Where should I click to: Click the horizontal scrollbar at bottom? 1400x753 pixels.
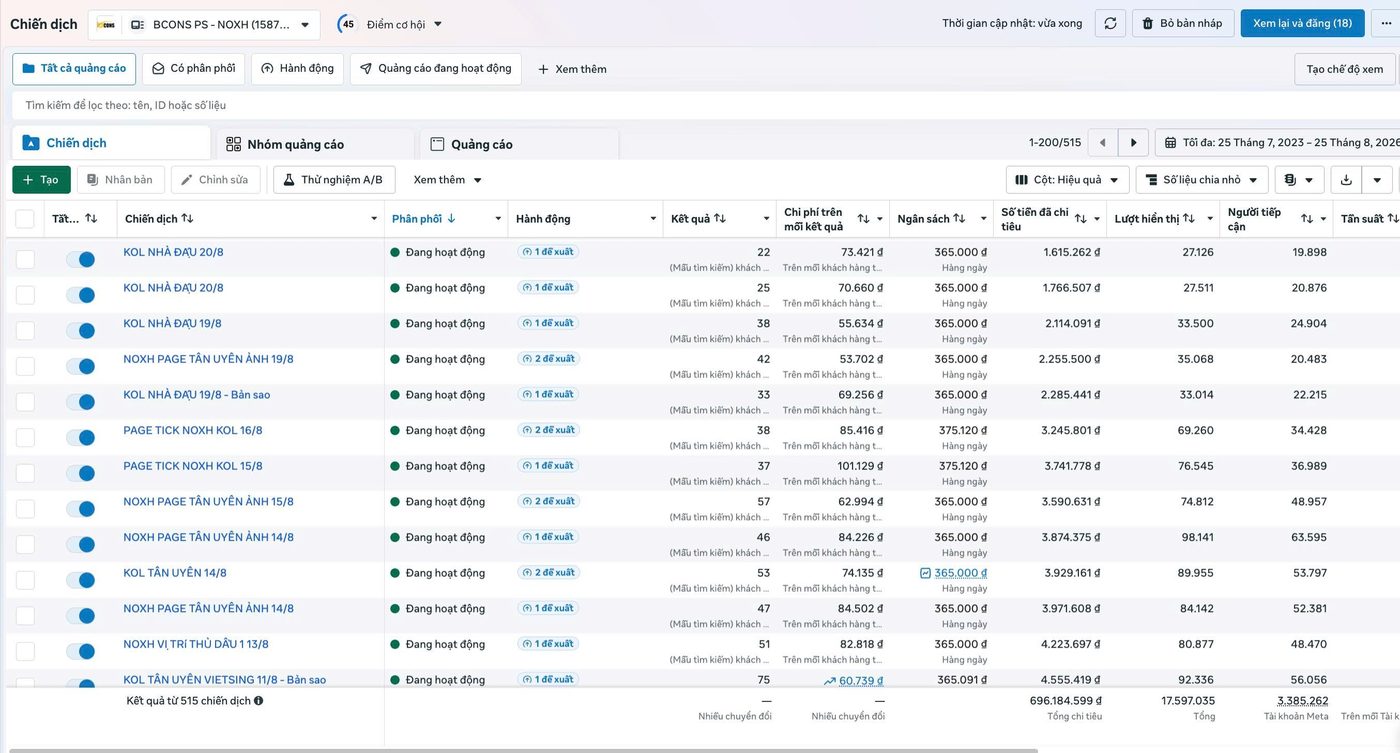[x=521, y=750]
